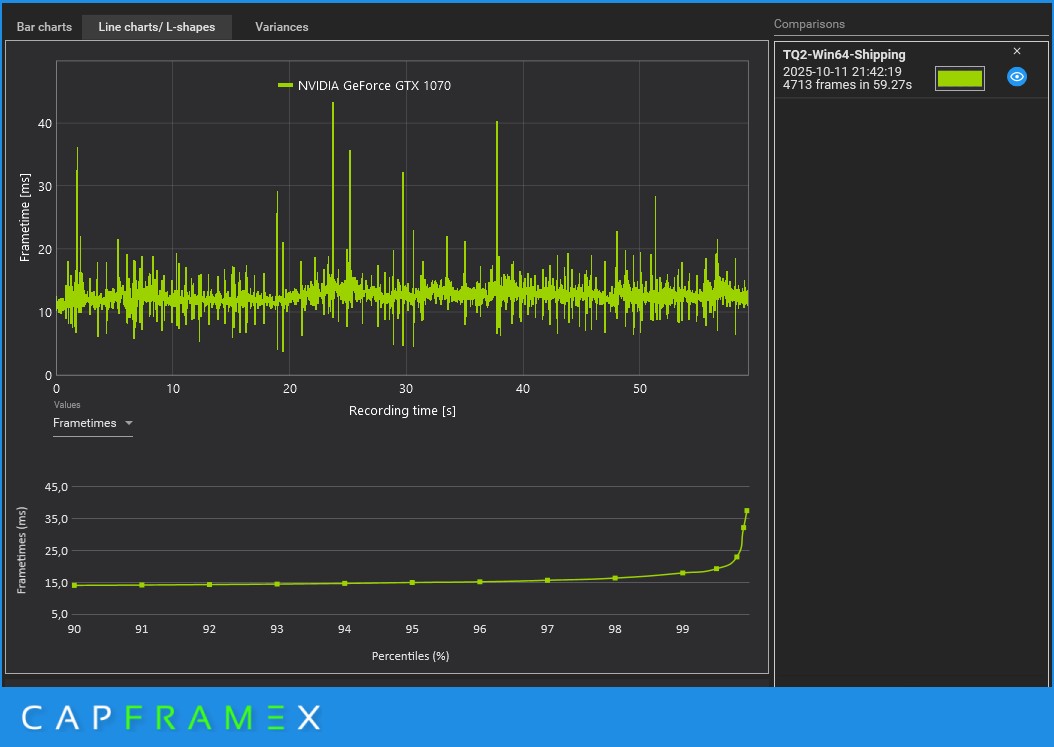Click the Recording time [s] axis label

tap(402, 410)
